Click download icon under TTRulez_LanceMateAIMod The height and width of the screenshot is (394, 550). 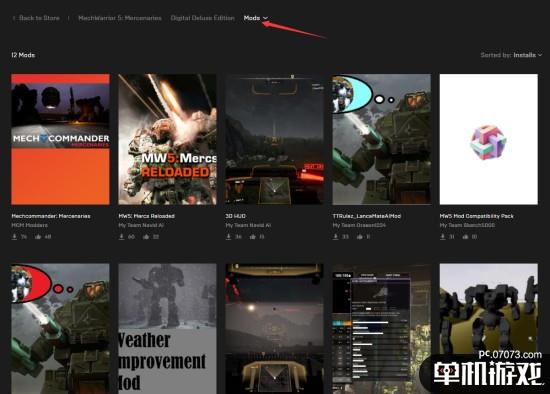click(336, 237)
